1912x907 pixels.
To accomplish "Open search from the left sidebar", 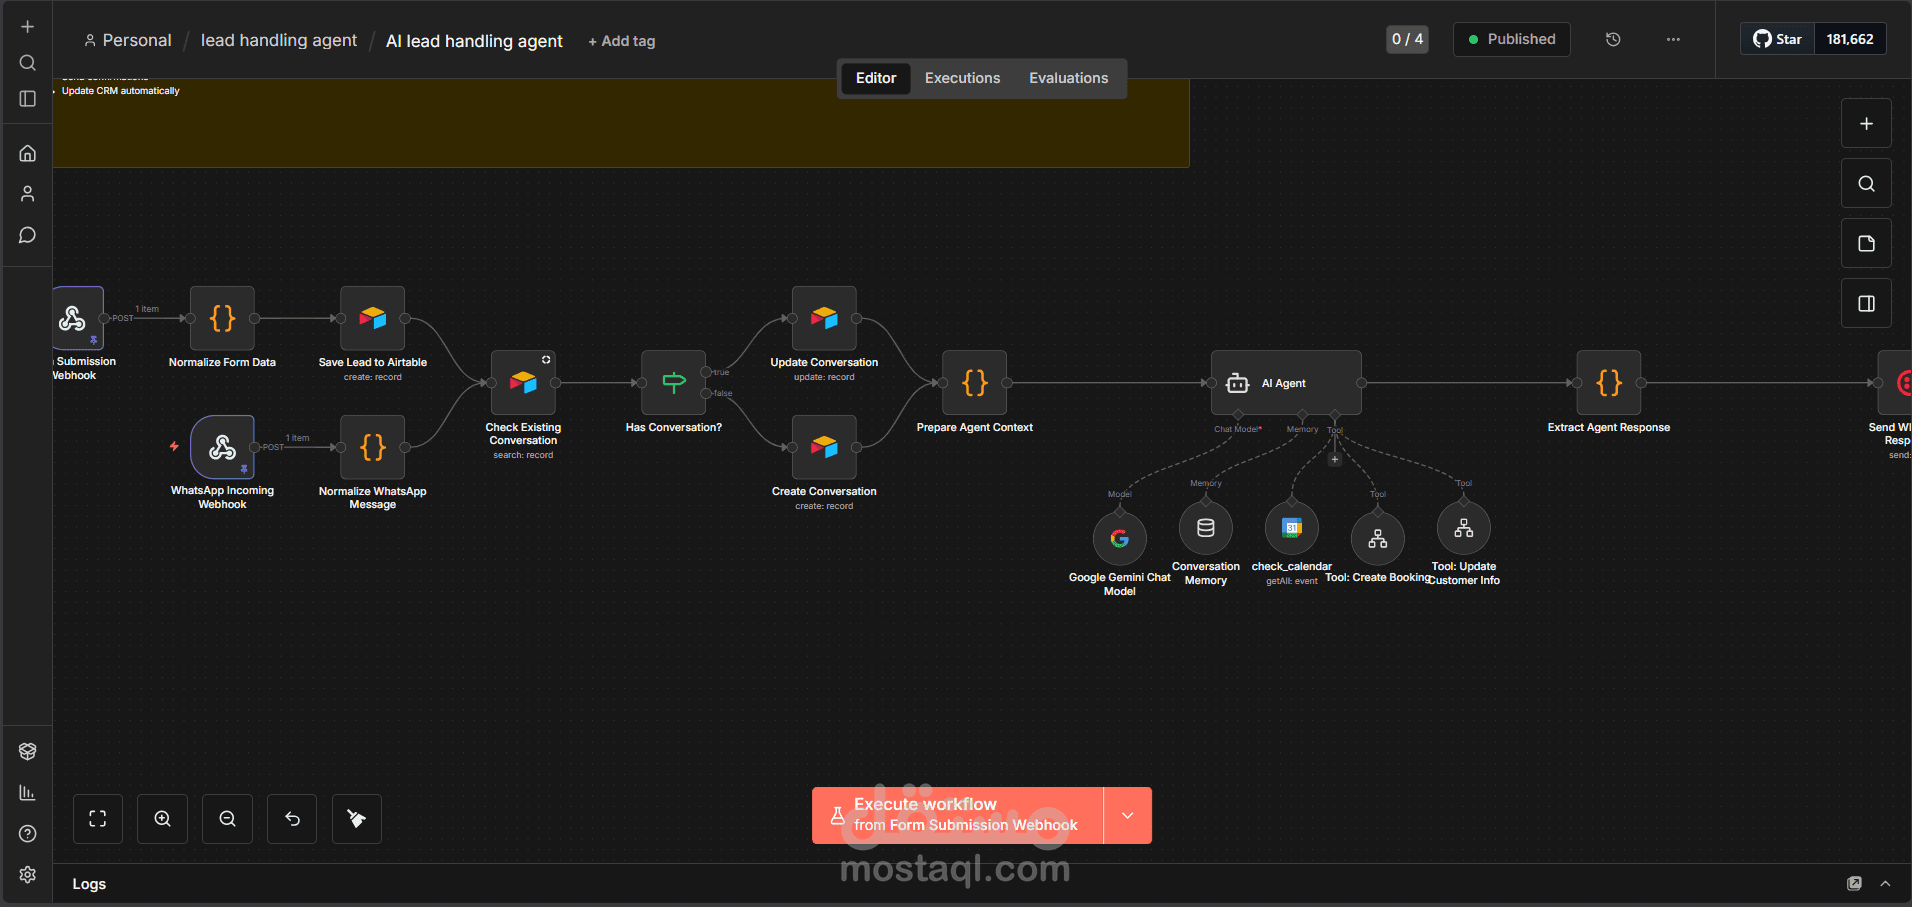I will [x=28, y=63].
